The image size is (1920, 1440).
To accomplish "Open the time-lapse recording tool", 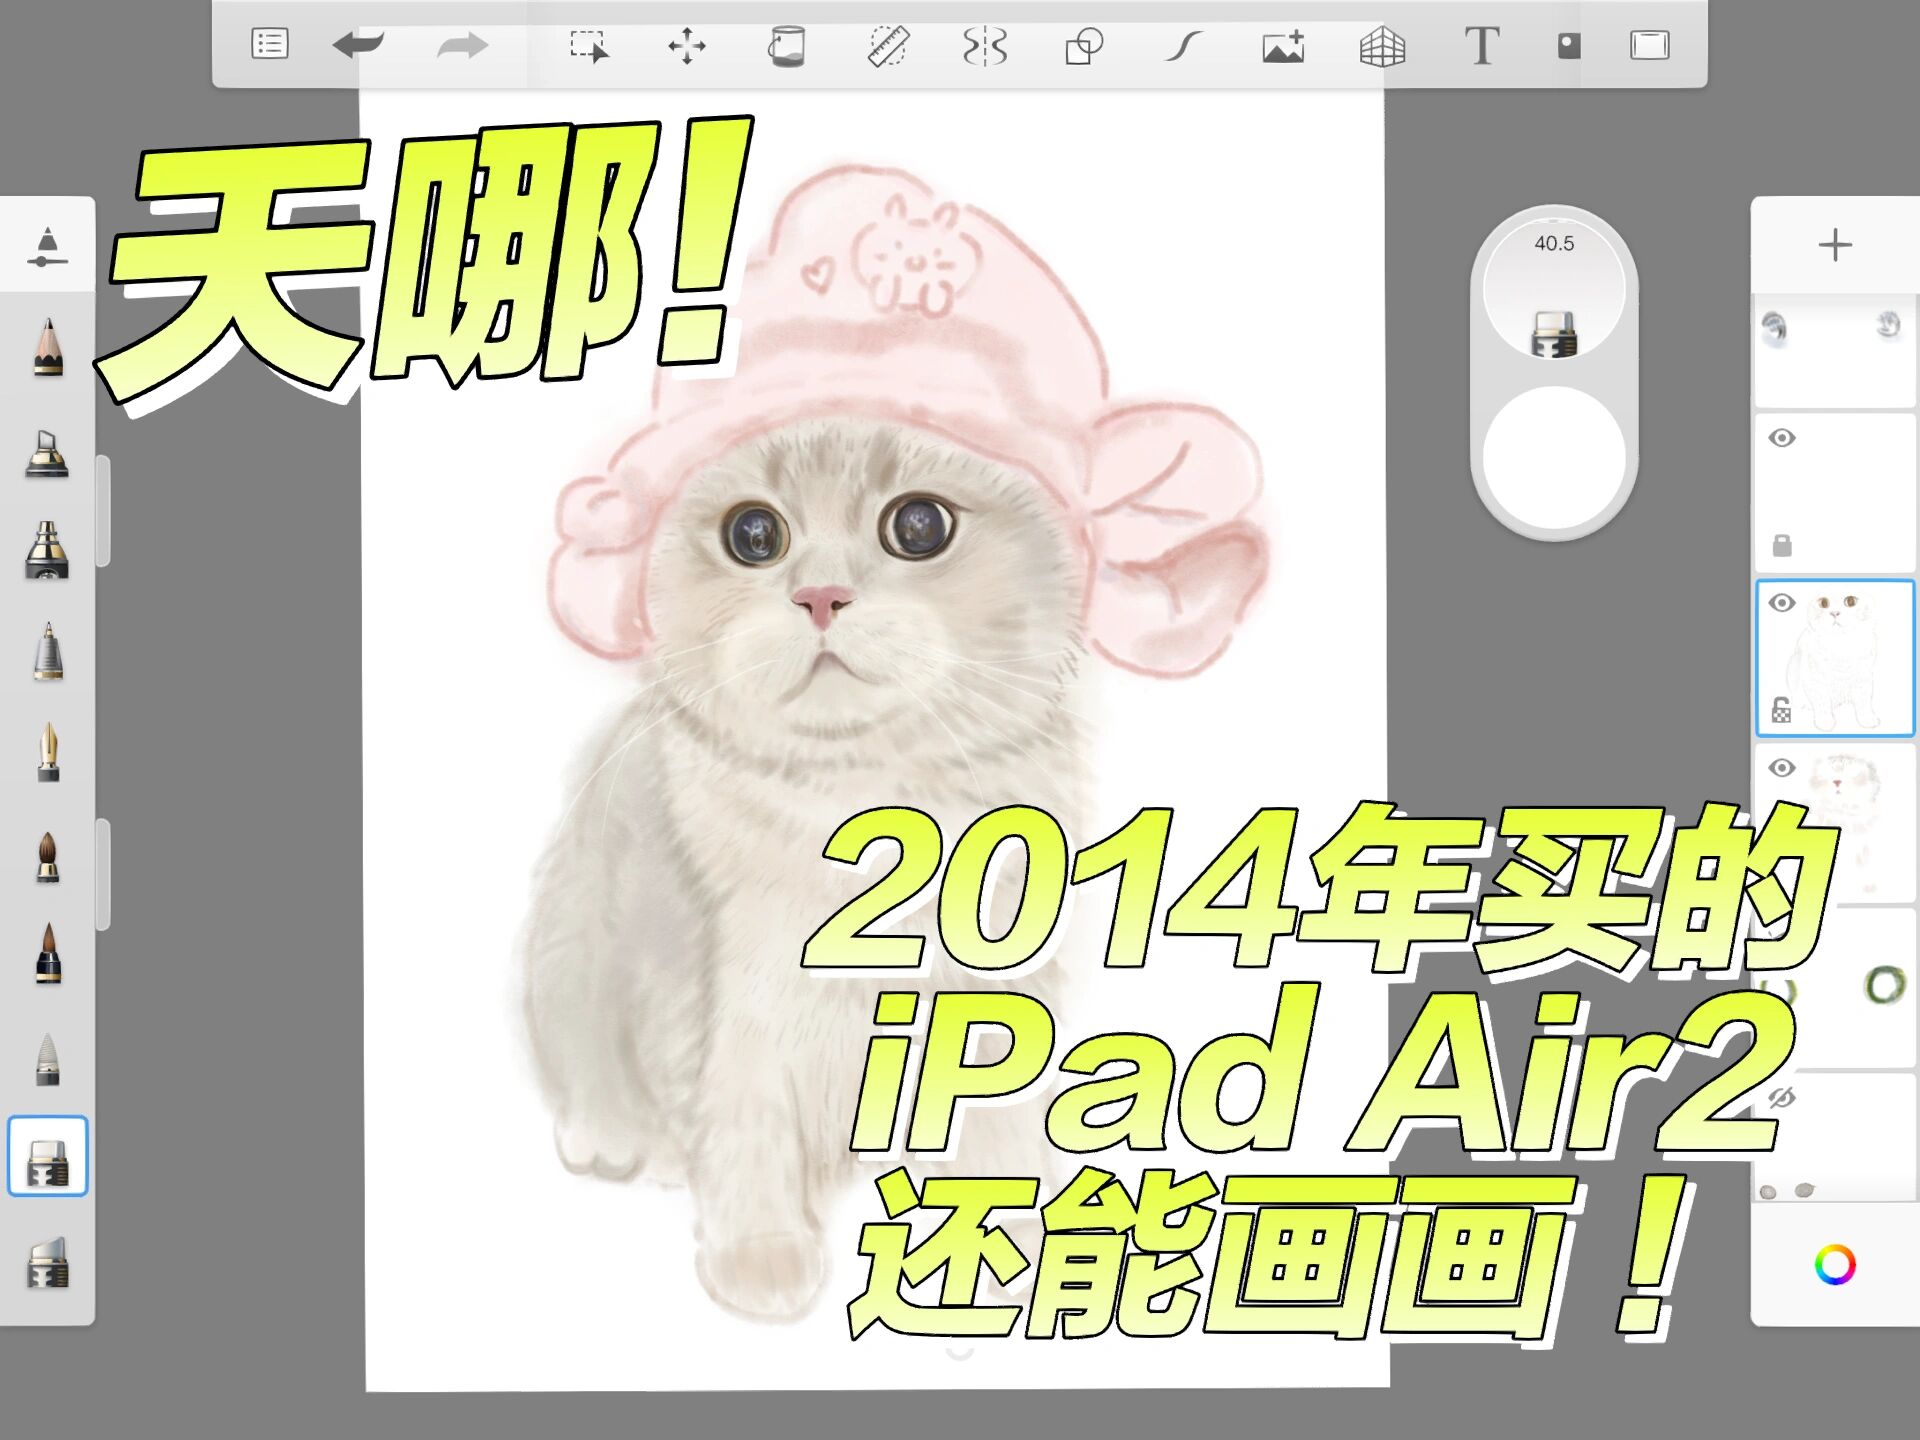I will coord(1569,45).
